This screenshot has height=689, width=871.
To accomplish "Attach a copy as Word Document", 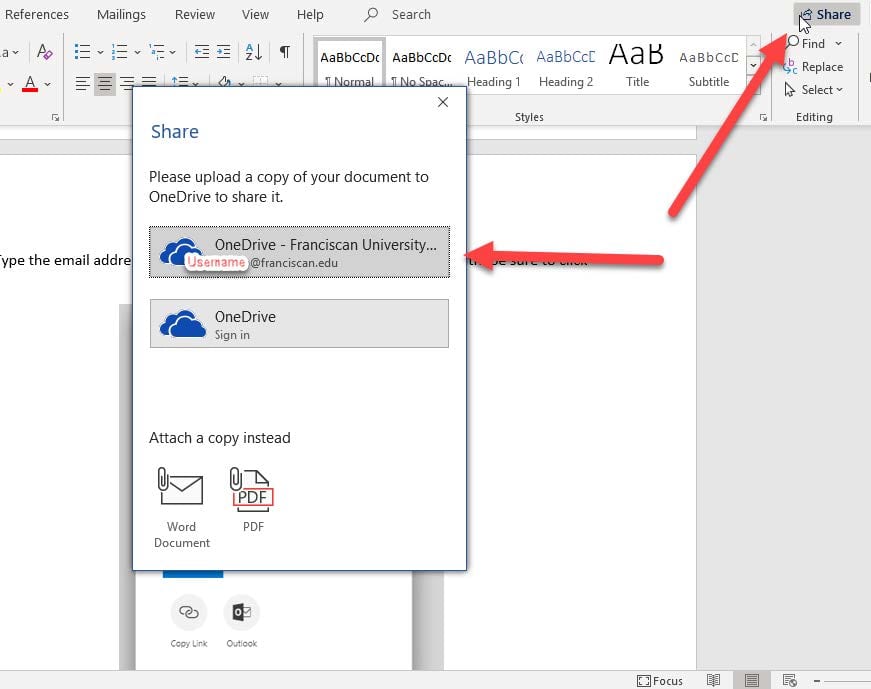I will coord(182,507).
